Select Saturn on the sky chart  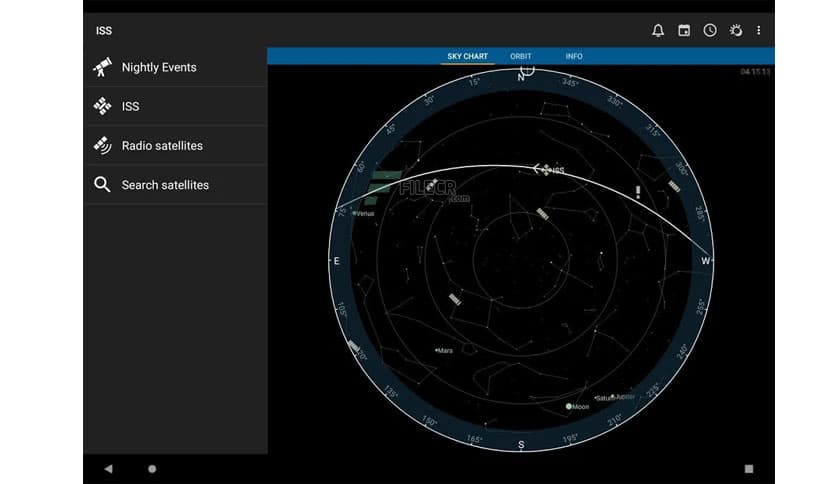click(600, 398)
